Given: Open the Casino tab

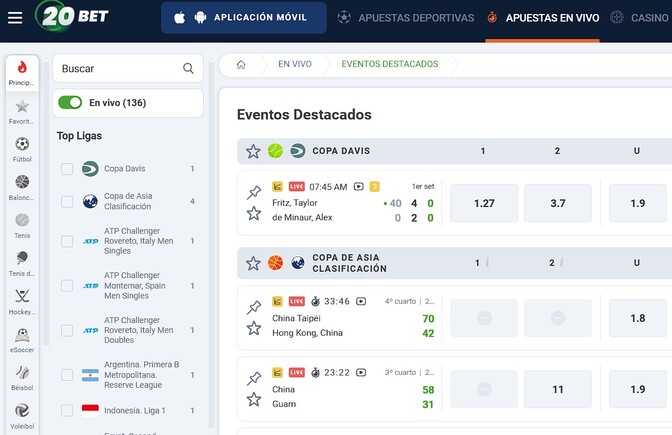Looking at the screenshot, I should coord(639,18).
